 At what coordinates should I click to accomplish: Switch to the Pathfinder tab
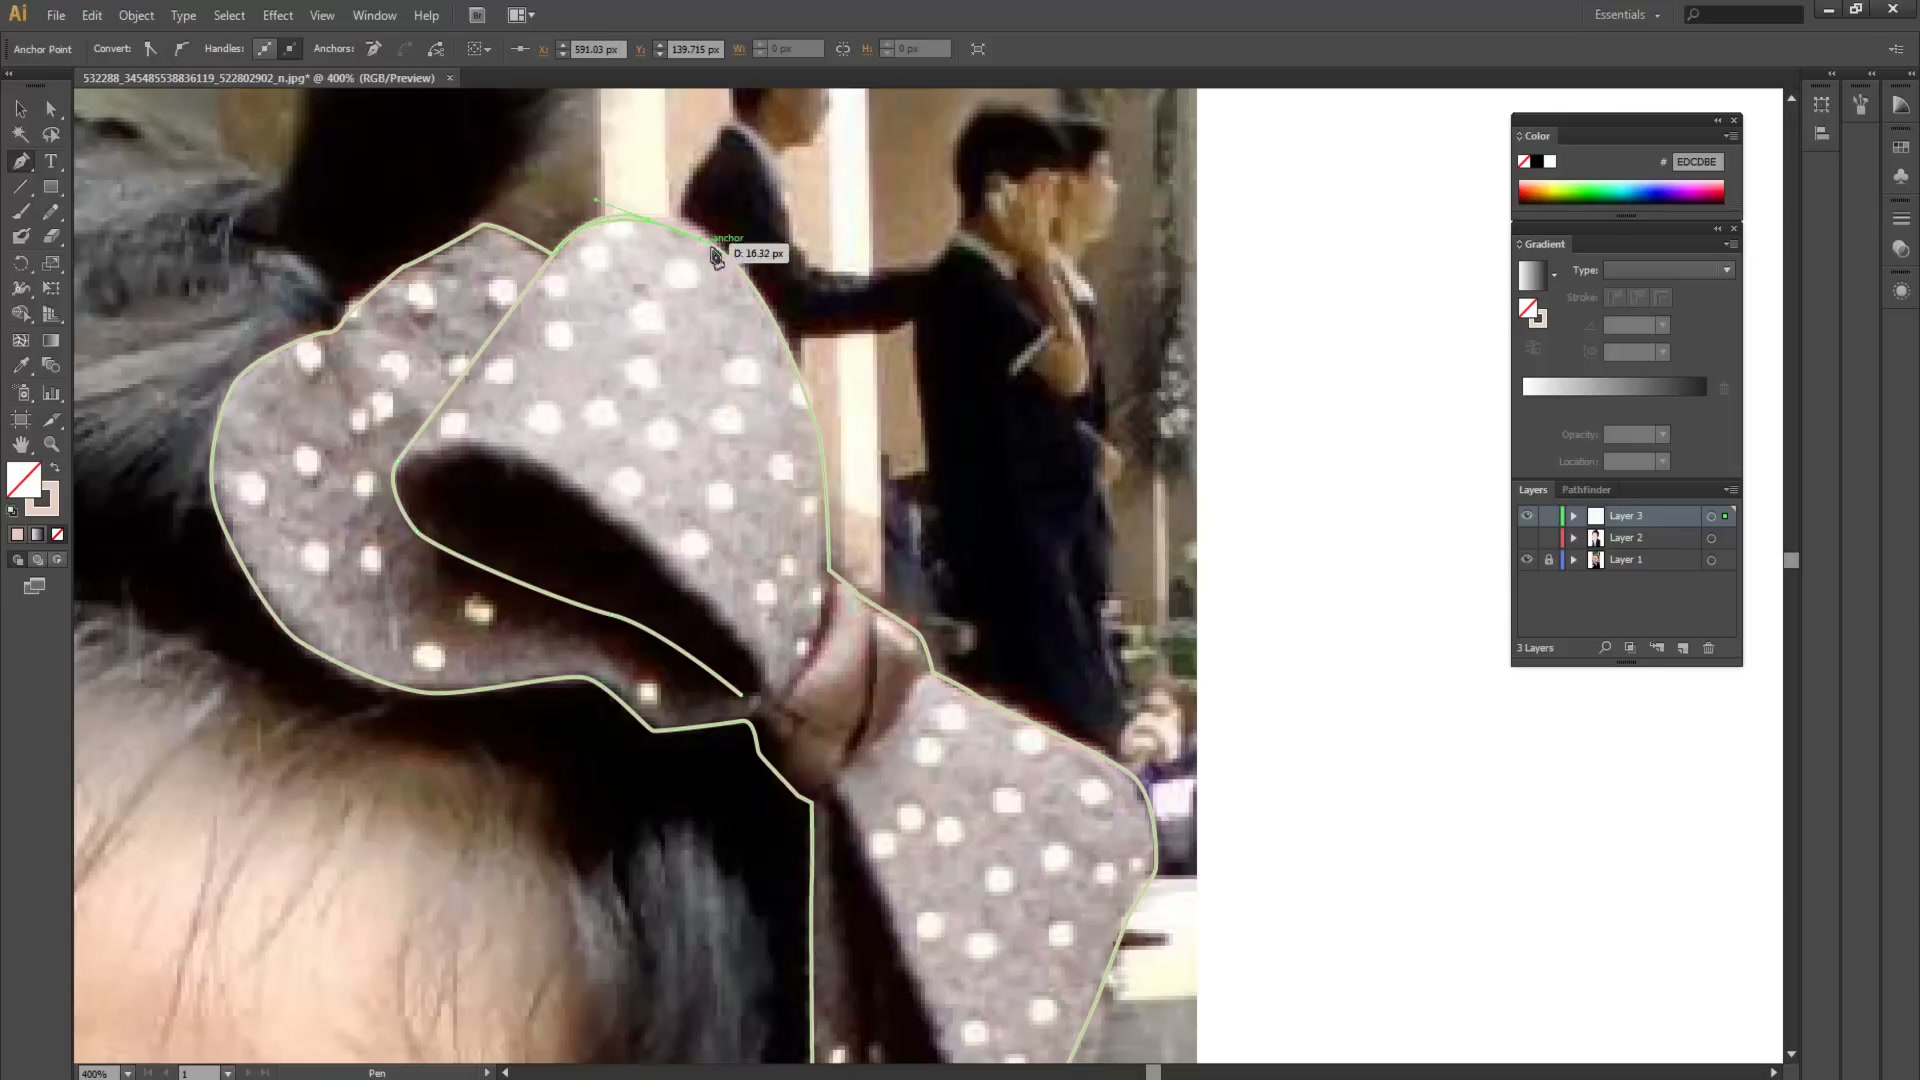coord(1586,490)
